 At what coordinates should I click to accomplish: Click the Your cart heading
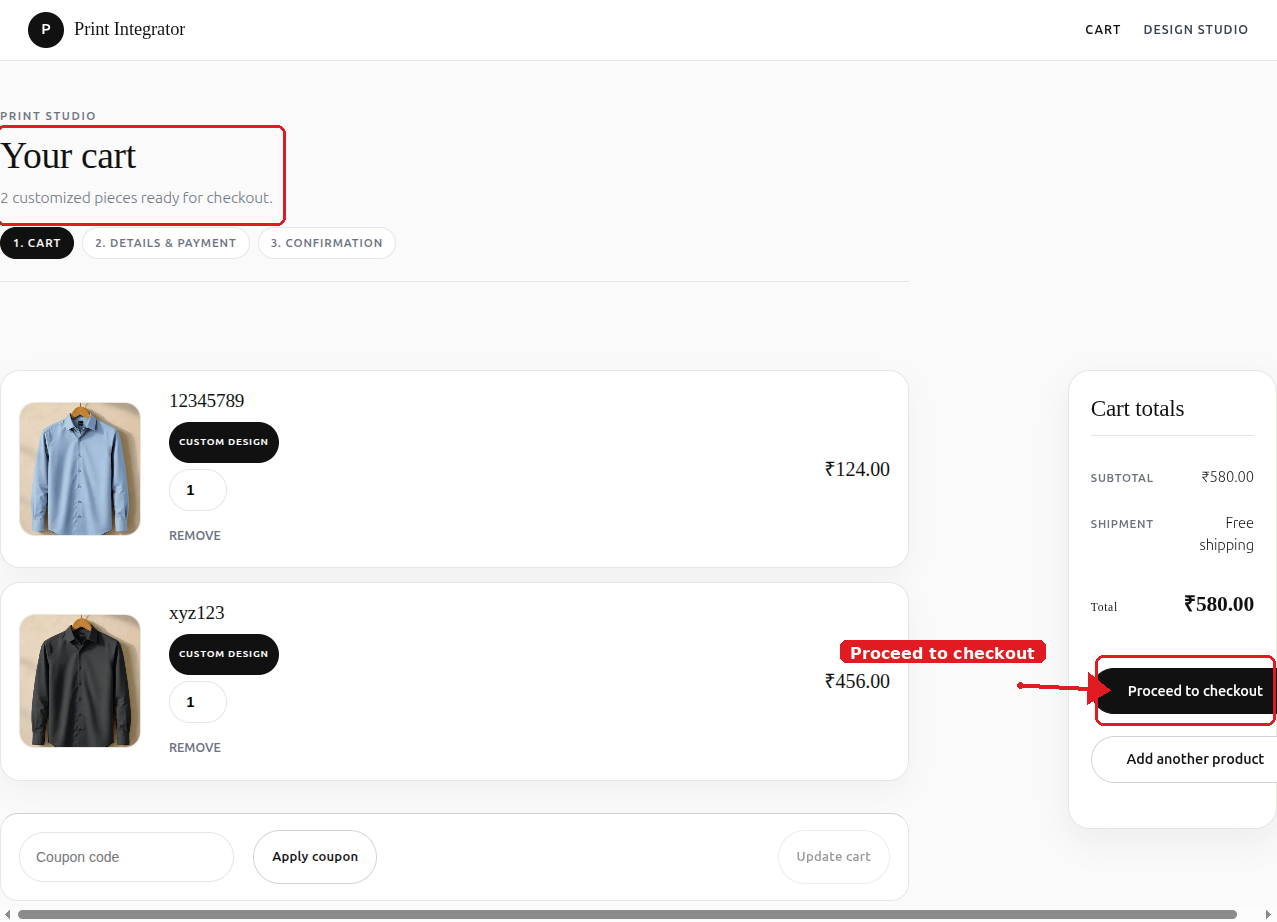tap(68, 156)
